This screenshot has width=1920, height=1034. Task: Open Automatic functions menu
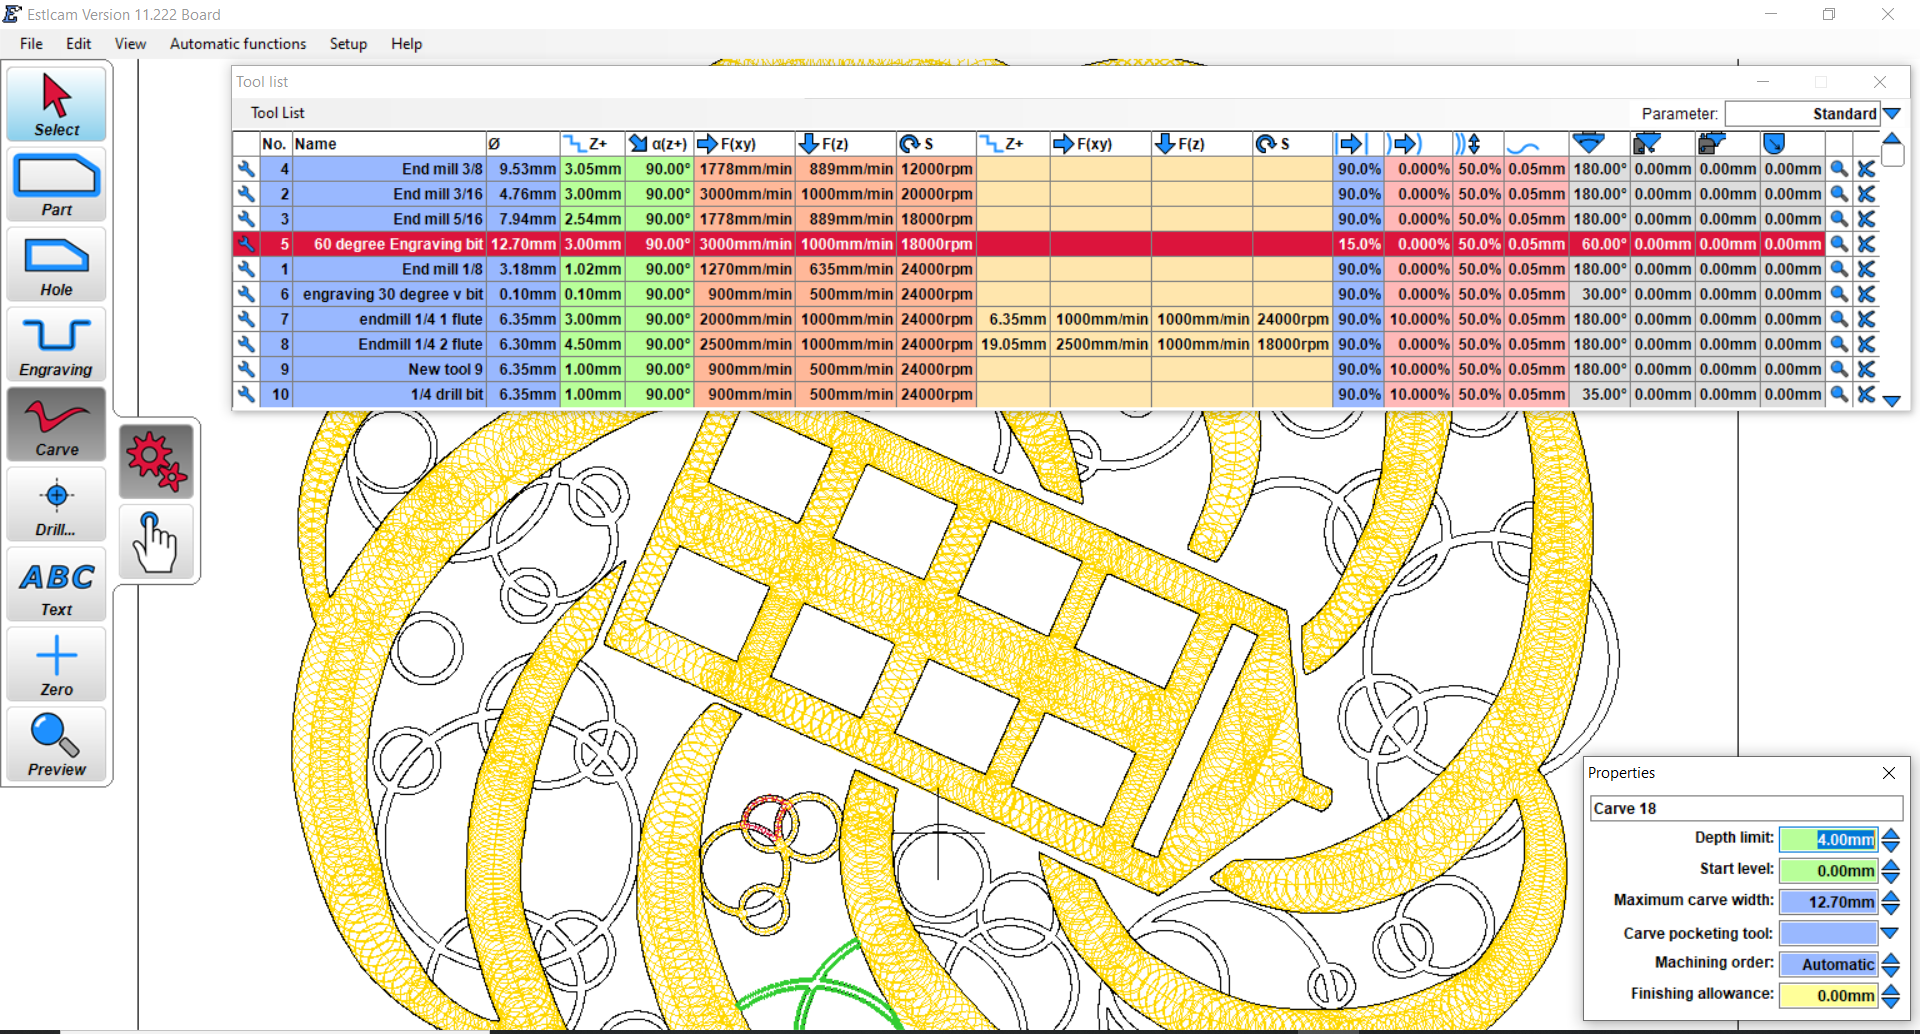(x=238, y=44)
